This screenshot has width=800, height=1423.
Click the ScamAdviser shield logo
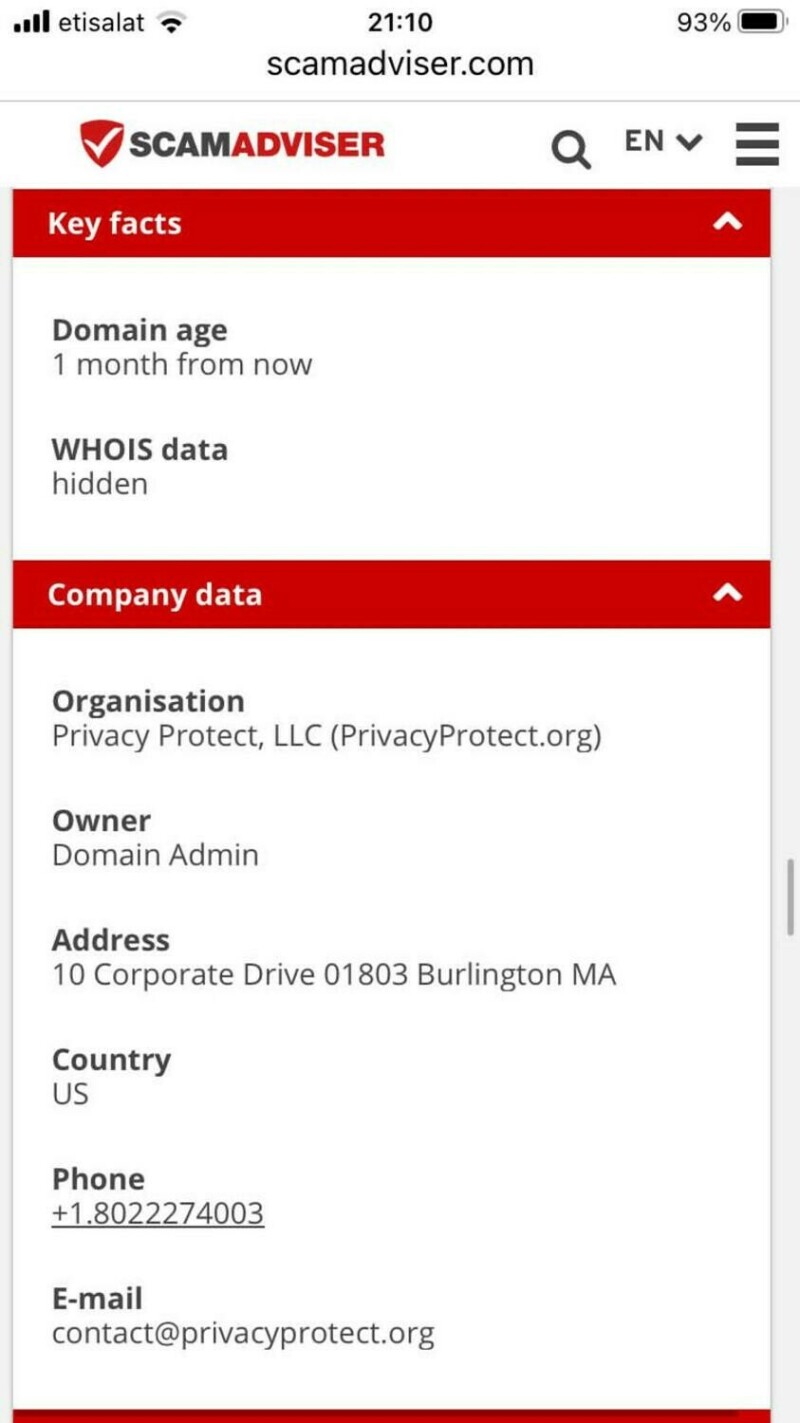pos(102,143)
